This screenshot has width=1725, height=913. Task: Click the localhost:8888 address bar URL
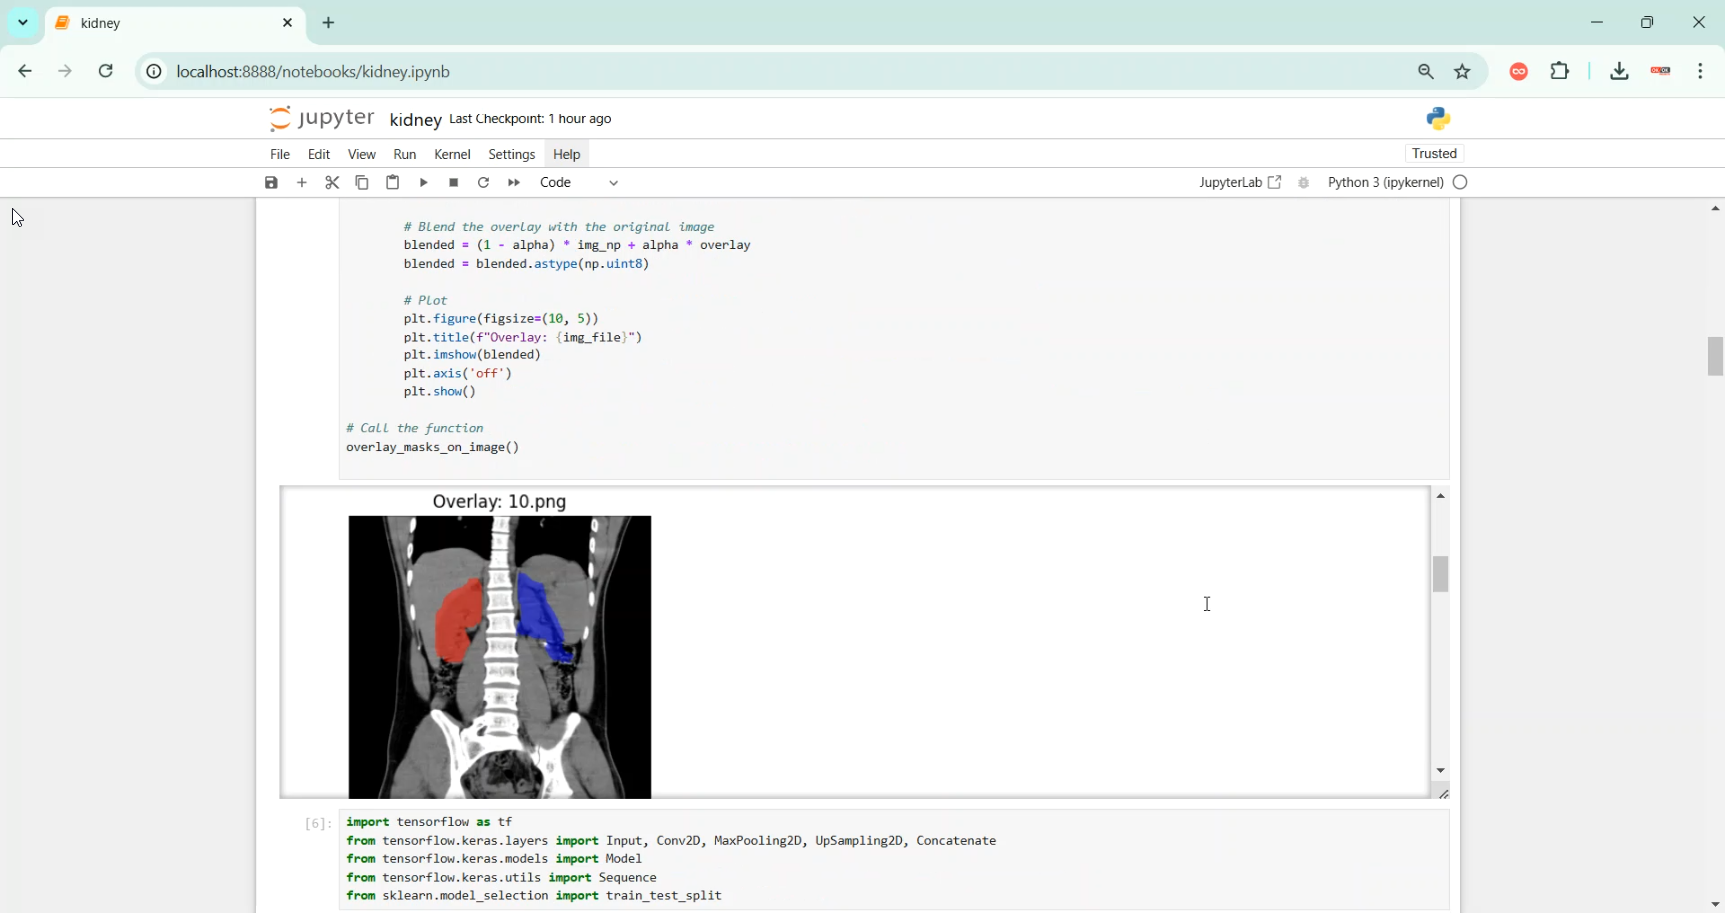click(x=314, y=72)
